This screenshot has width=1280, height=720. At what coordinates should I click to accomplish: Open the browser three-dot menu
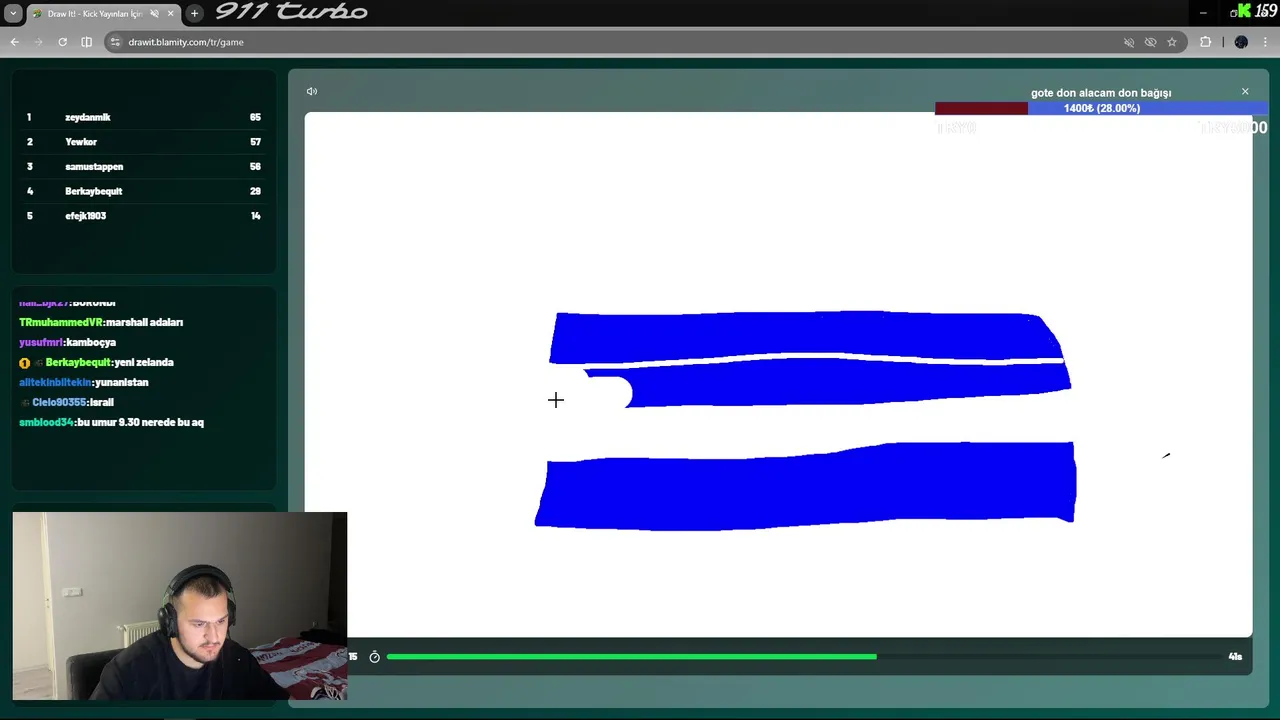[x=1266, y=42]
